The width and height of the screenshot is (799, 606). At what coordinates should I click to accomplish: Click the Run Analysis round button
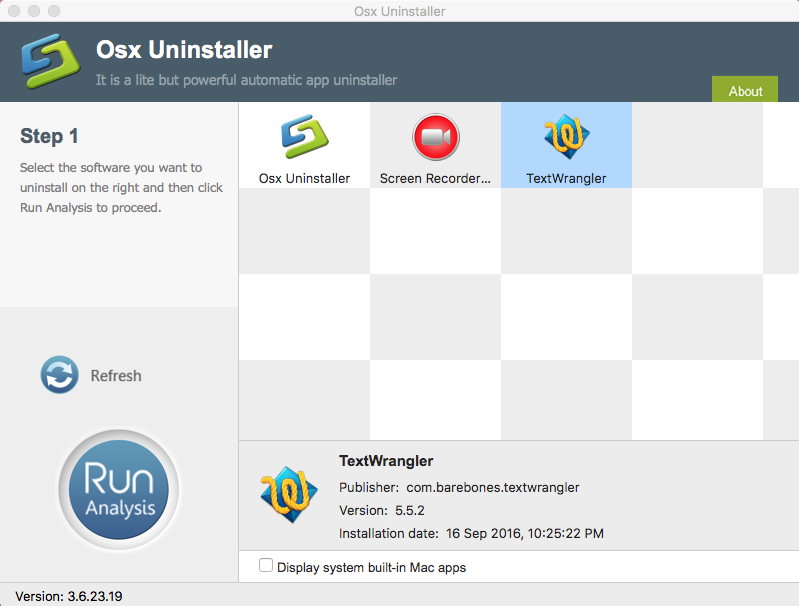click(119, 489)
